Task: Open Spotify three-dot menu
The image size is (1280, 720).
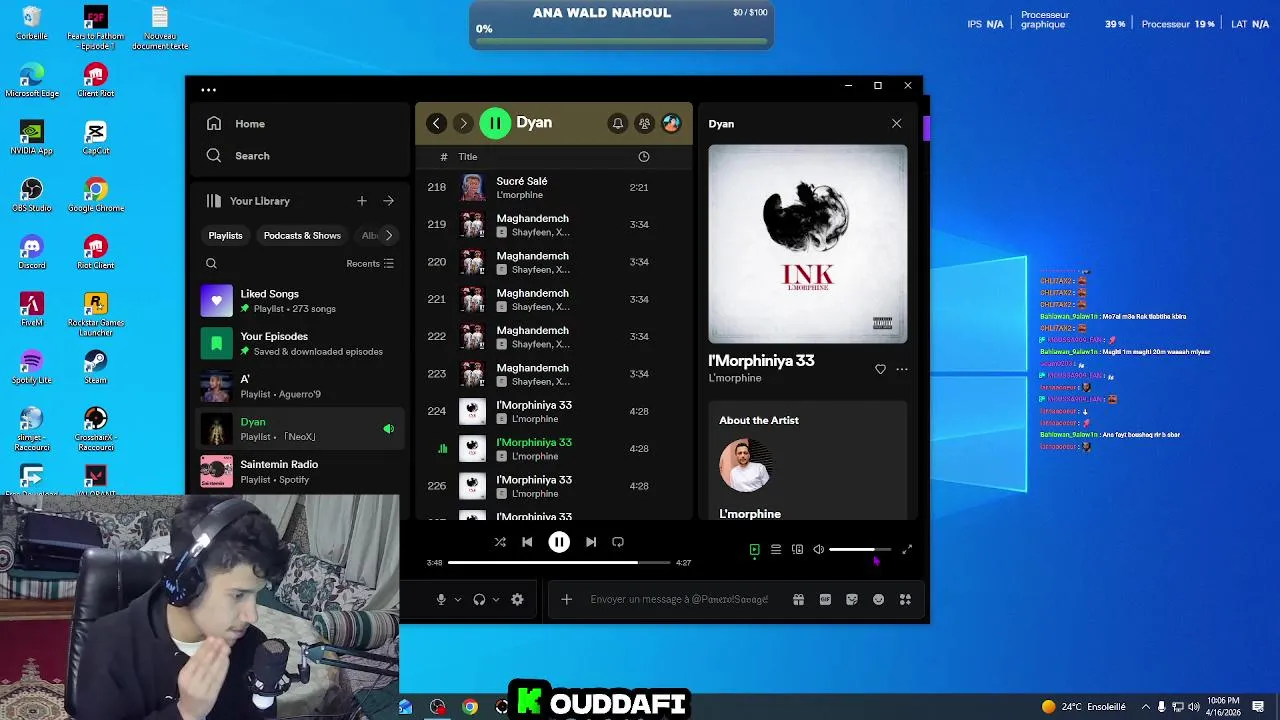Action: point(208,90)
